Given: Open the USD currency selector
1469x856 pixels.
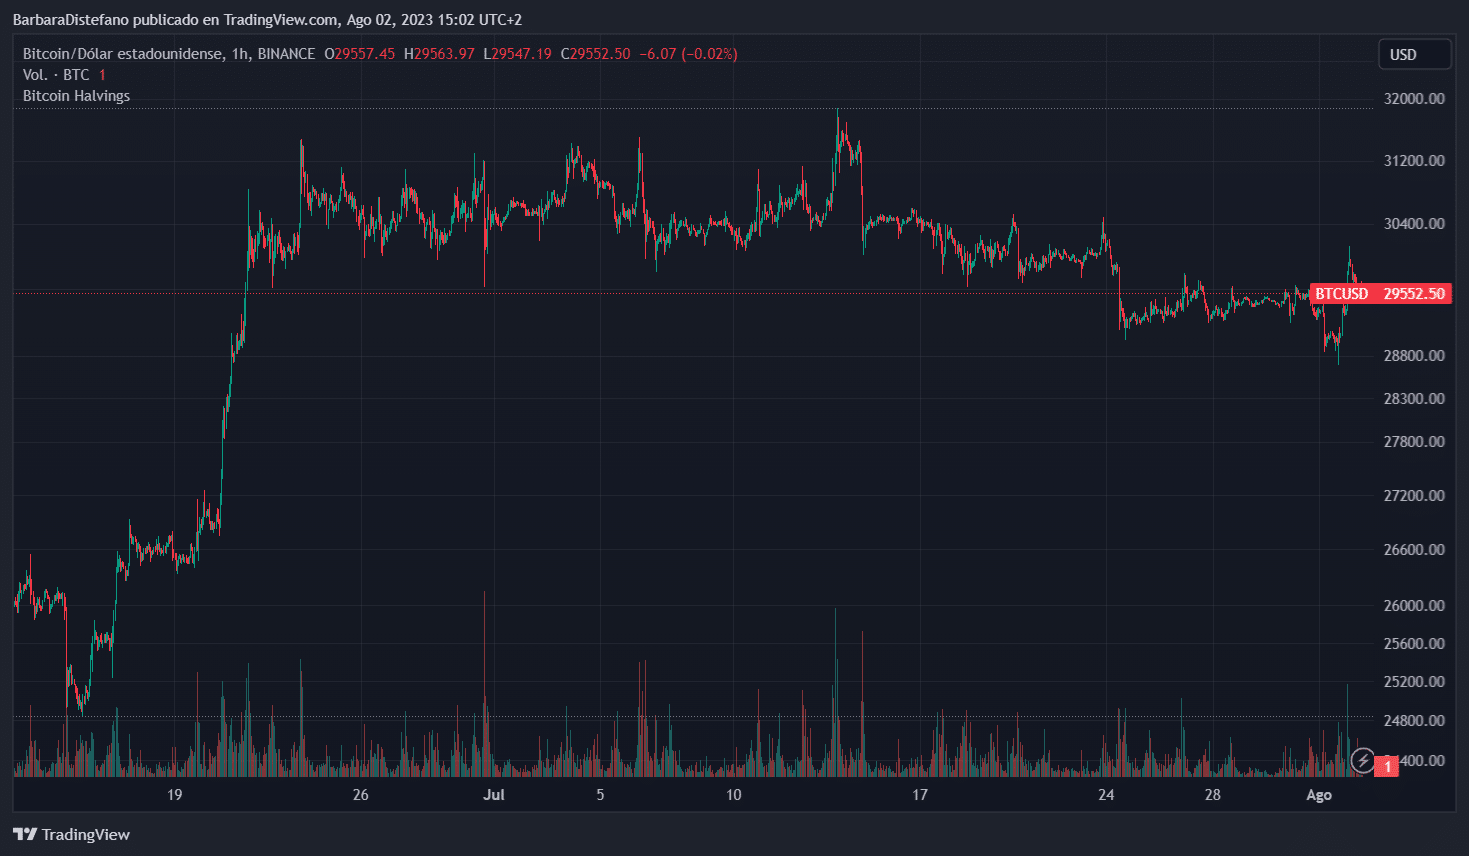Looking at the screenshot, I should click(1414, 55).
